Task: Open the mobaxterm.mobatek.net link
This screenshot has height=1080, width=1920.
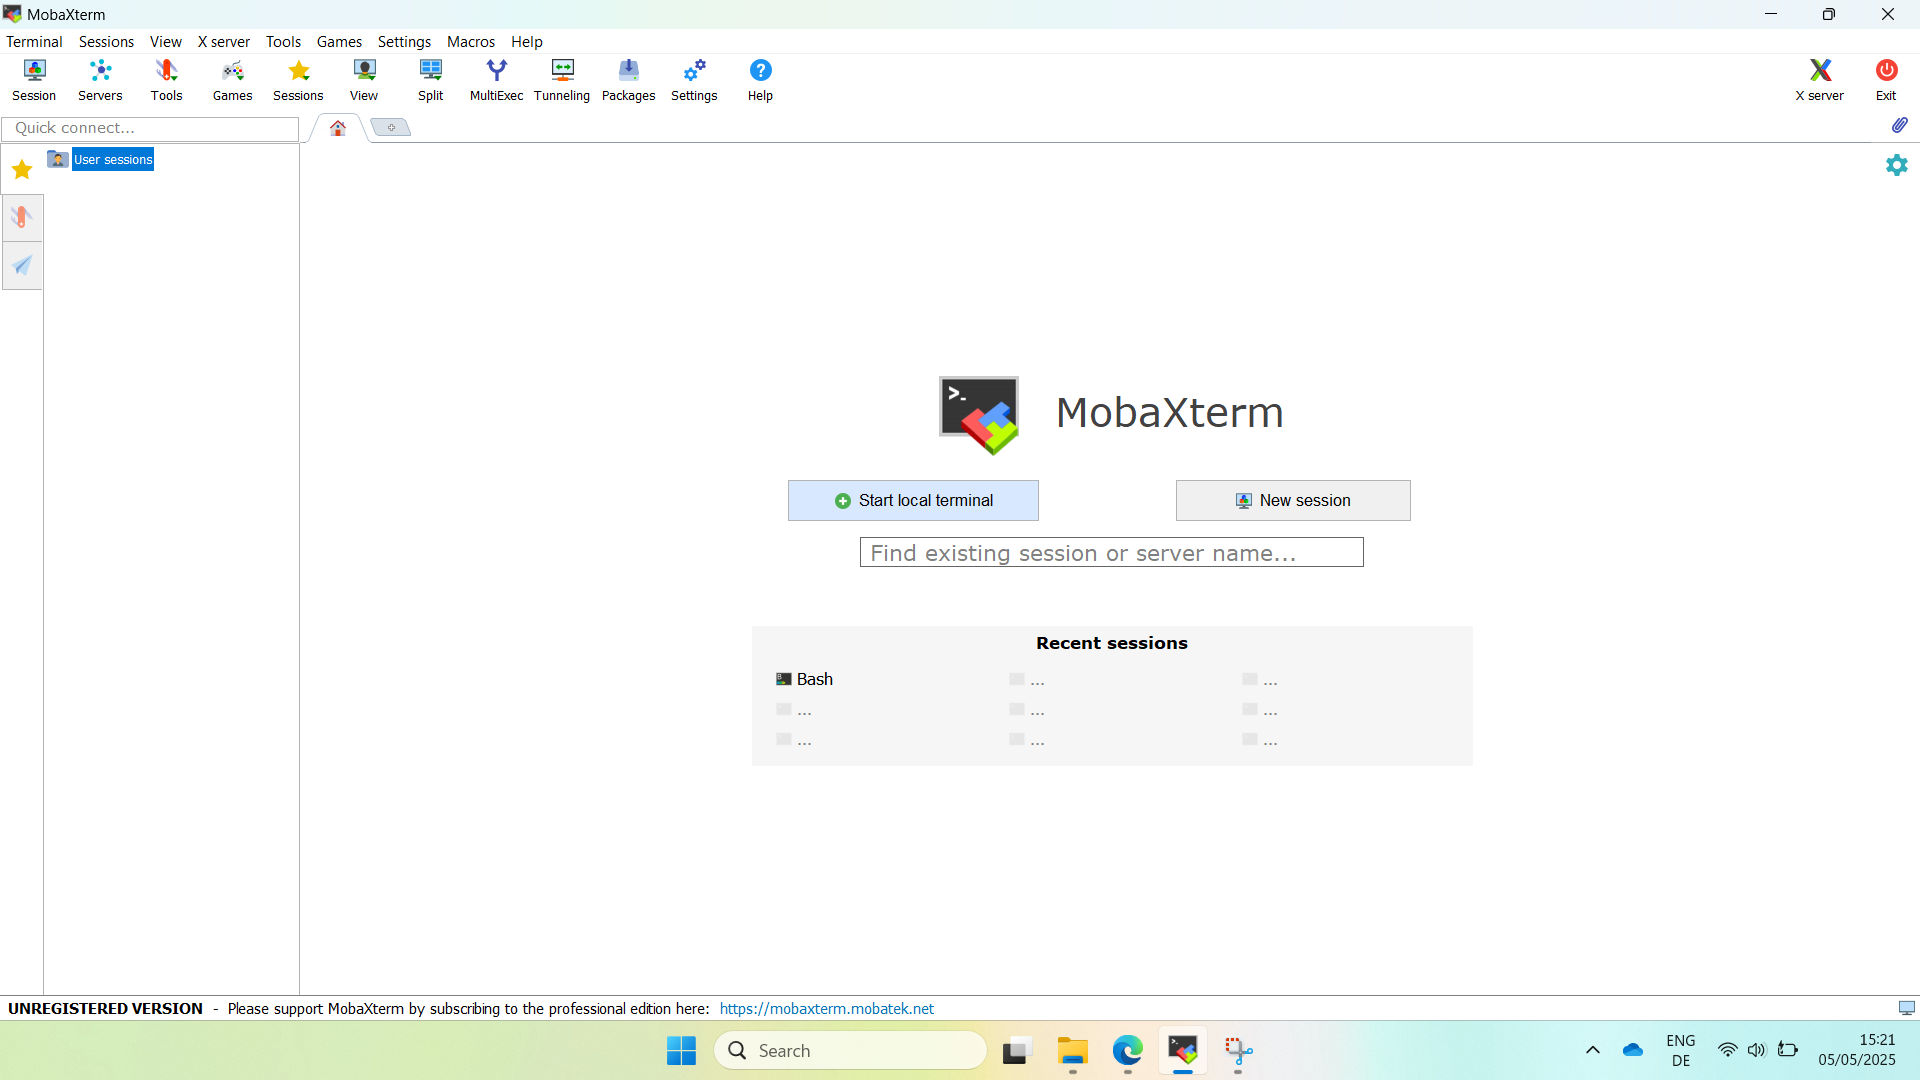Action: point(826,1008)
